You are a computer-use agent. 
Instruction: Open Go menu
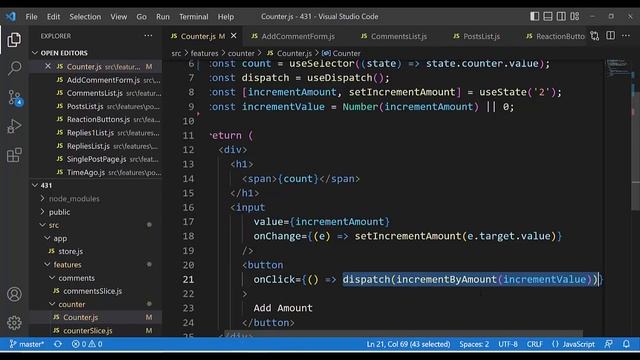tap(141, 17)
